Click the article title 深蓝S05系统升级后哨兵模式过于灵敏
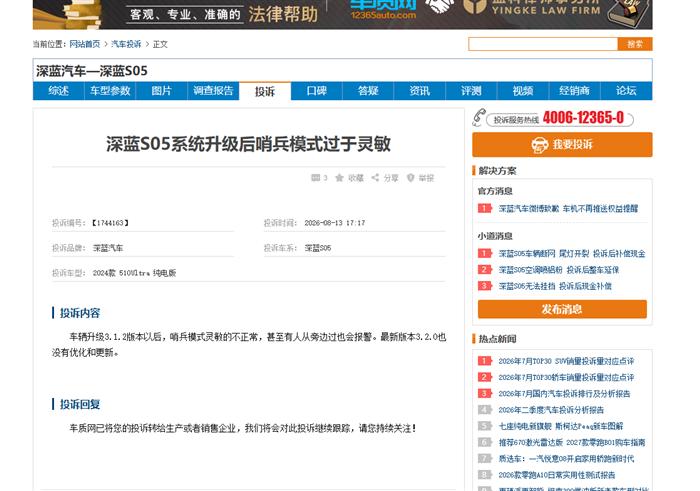Viewport: 700px width, 491px height. [249, 144]
